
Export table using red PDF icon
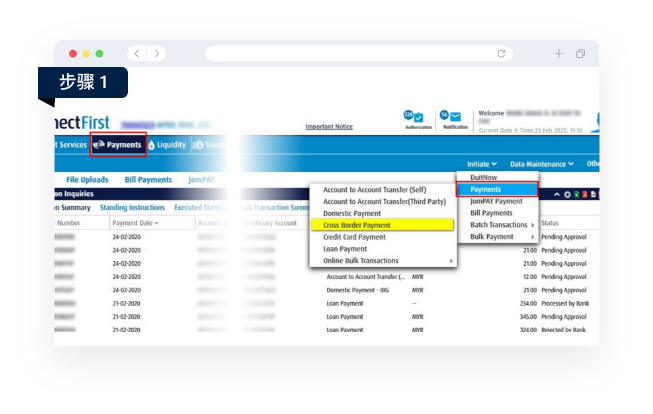point(585,195)
